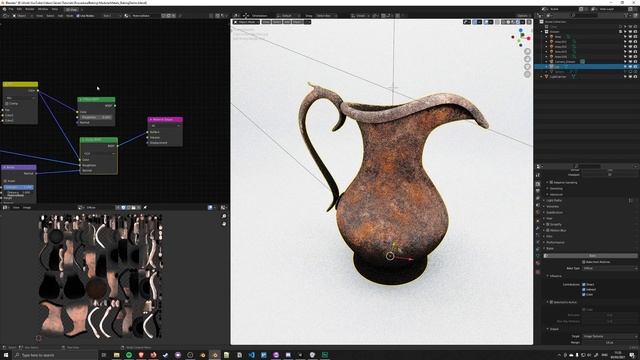Click the Windows Start button
This screenshot has width=640, height=360.
tap(6, 355)
